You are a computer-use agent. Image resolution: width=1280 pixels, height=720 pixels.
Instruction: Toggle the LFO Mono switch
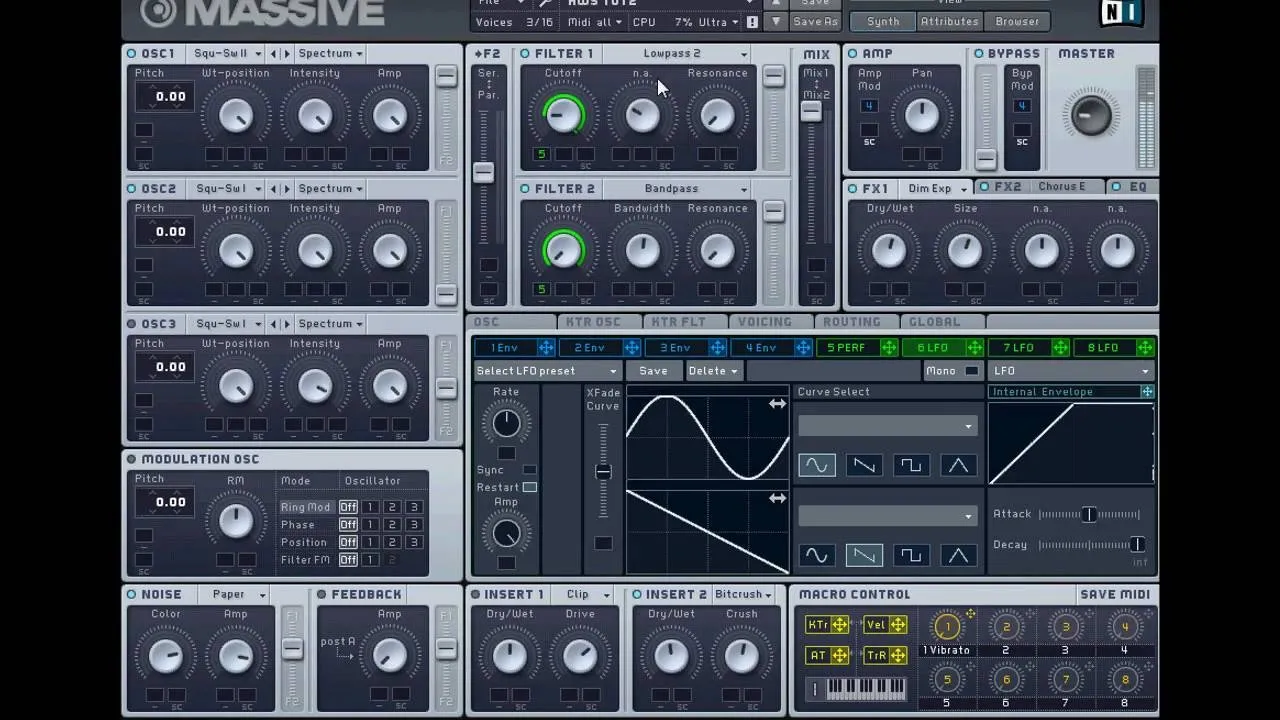pos(970,371)
